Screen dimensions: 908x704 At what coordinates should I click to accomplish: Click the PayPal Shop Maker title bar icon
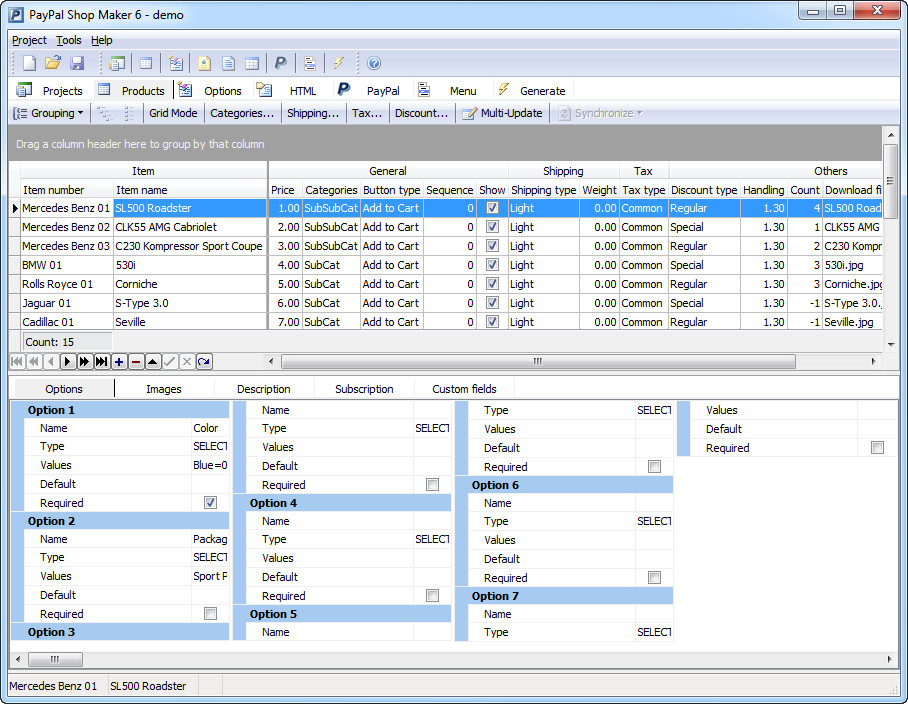(x=17, y=14)
